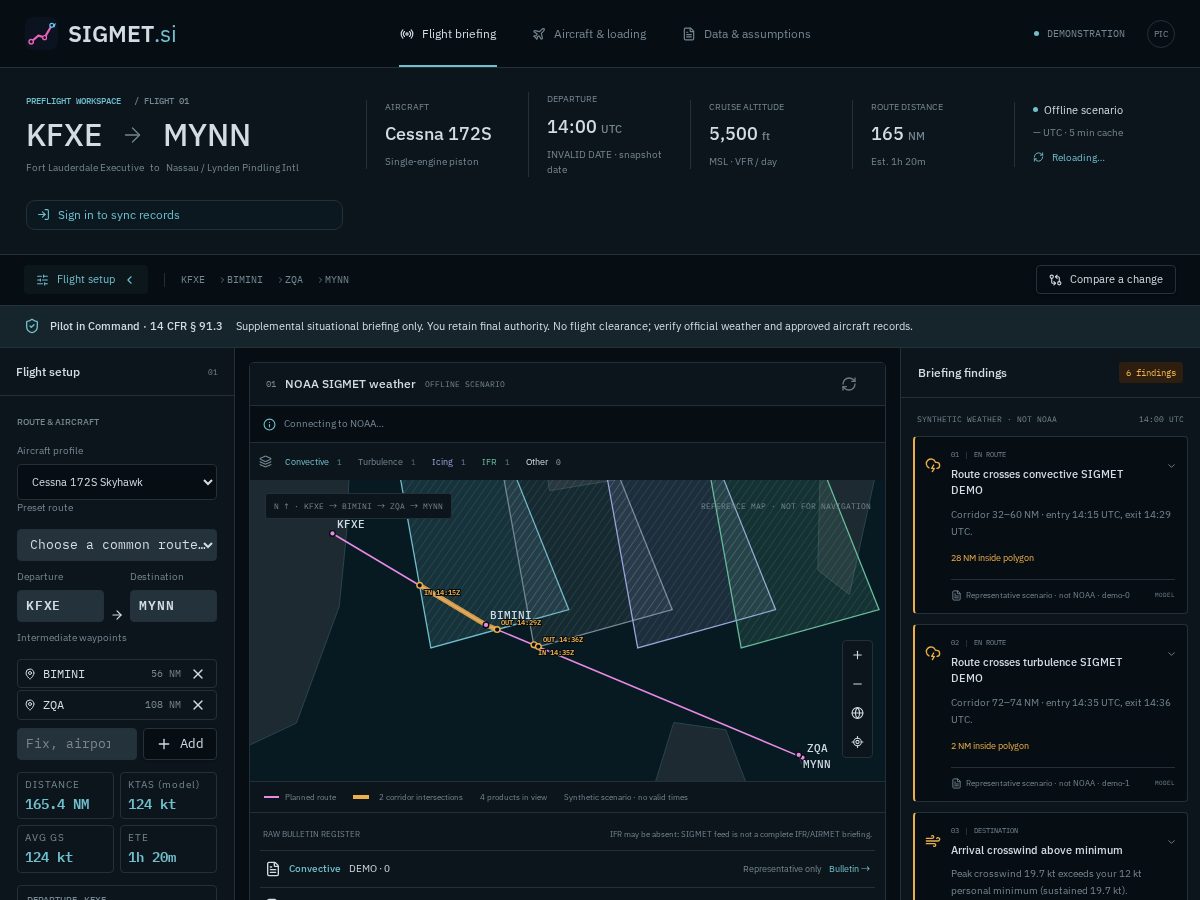The image size is (1200, 900).
Task: Expand the turbulence SIGMET finding card
Action: pos(1171,654)
